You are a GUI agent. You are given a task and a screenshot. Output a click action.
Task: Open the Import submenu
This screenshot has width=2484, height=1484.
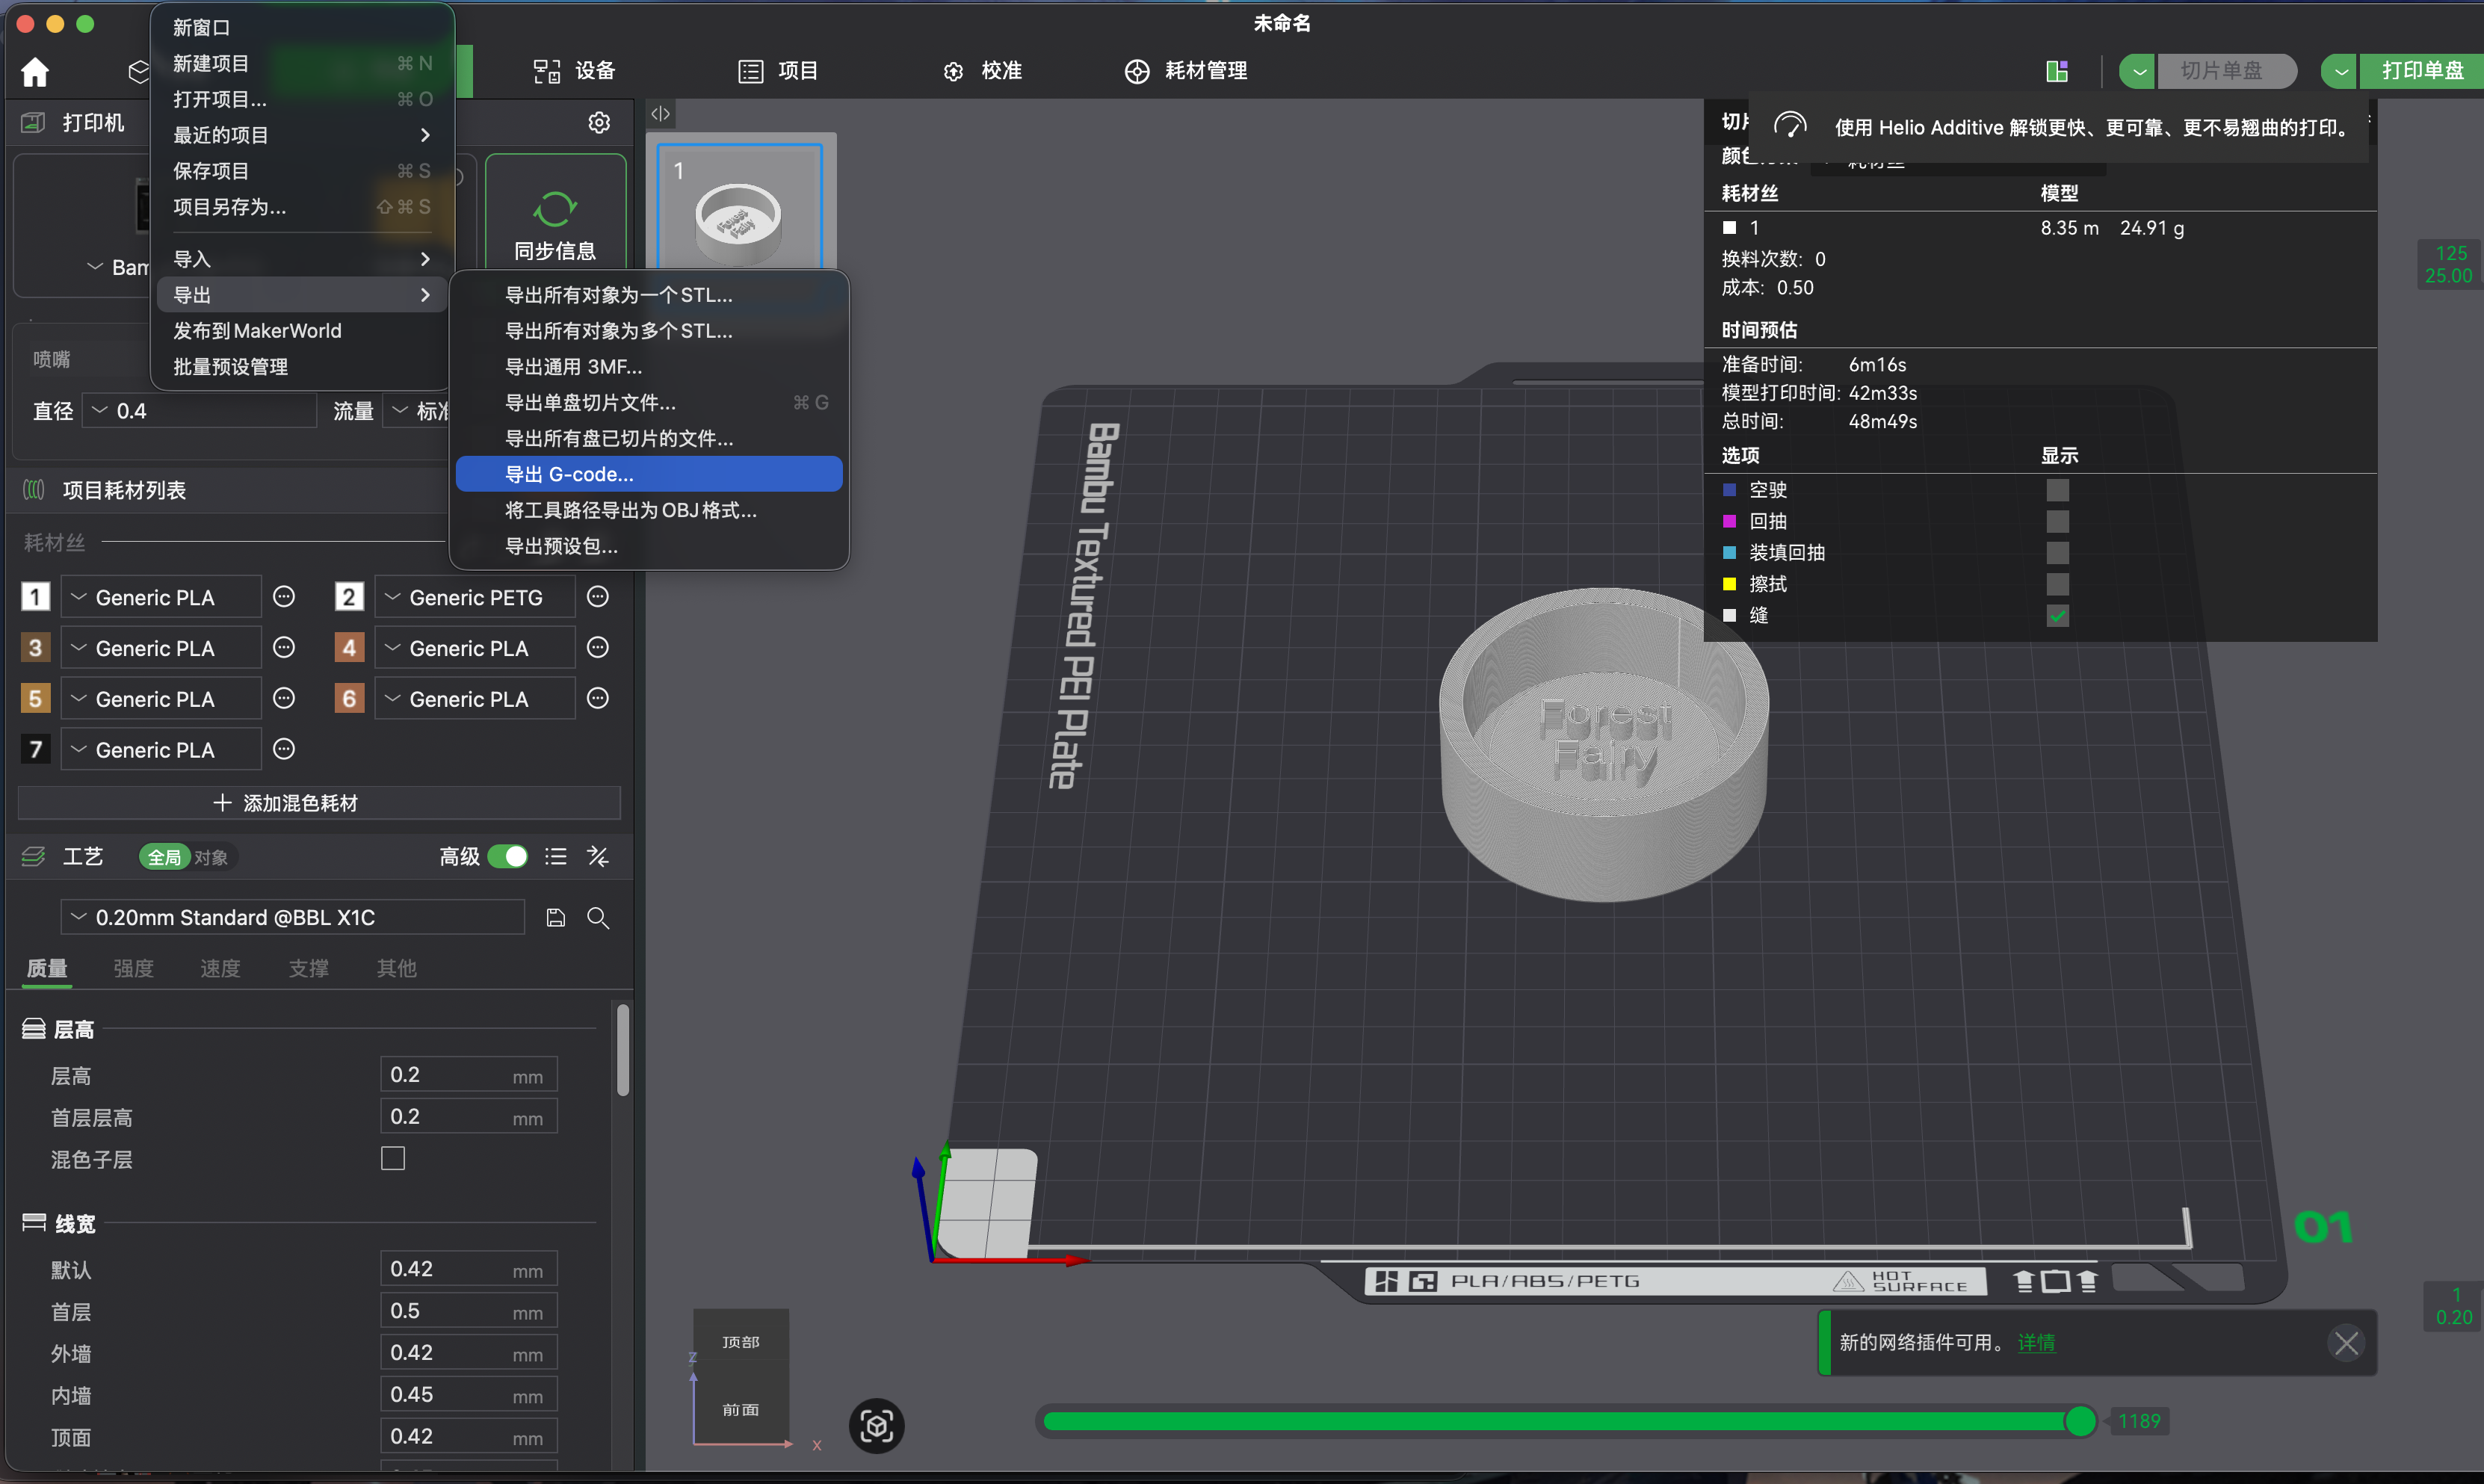tap(301, 259)
